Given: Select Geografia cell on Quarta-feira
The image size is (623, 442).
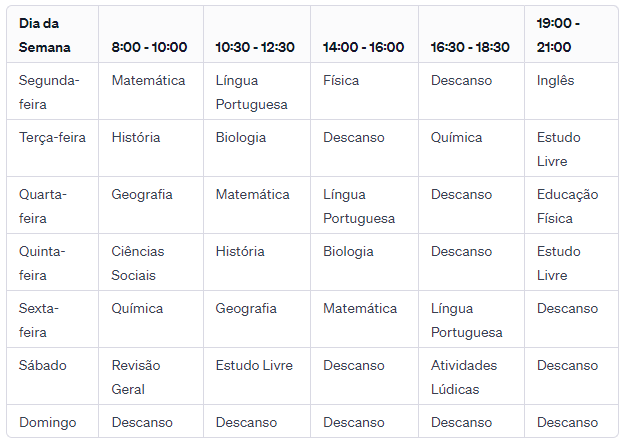Looking at the screenshot, I should [142, 194].
